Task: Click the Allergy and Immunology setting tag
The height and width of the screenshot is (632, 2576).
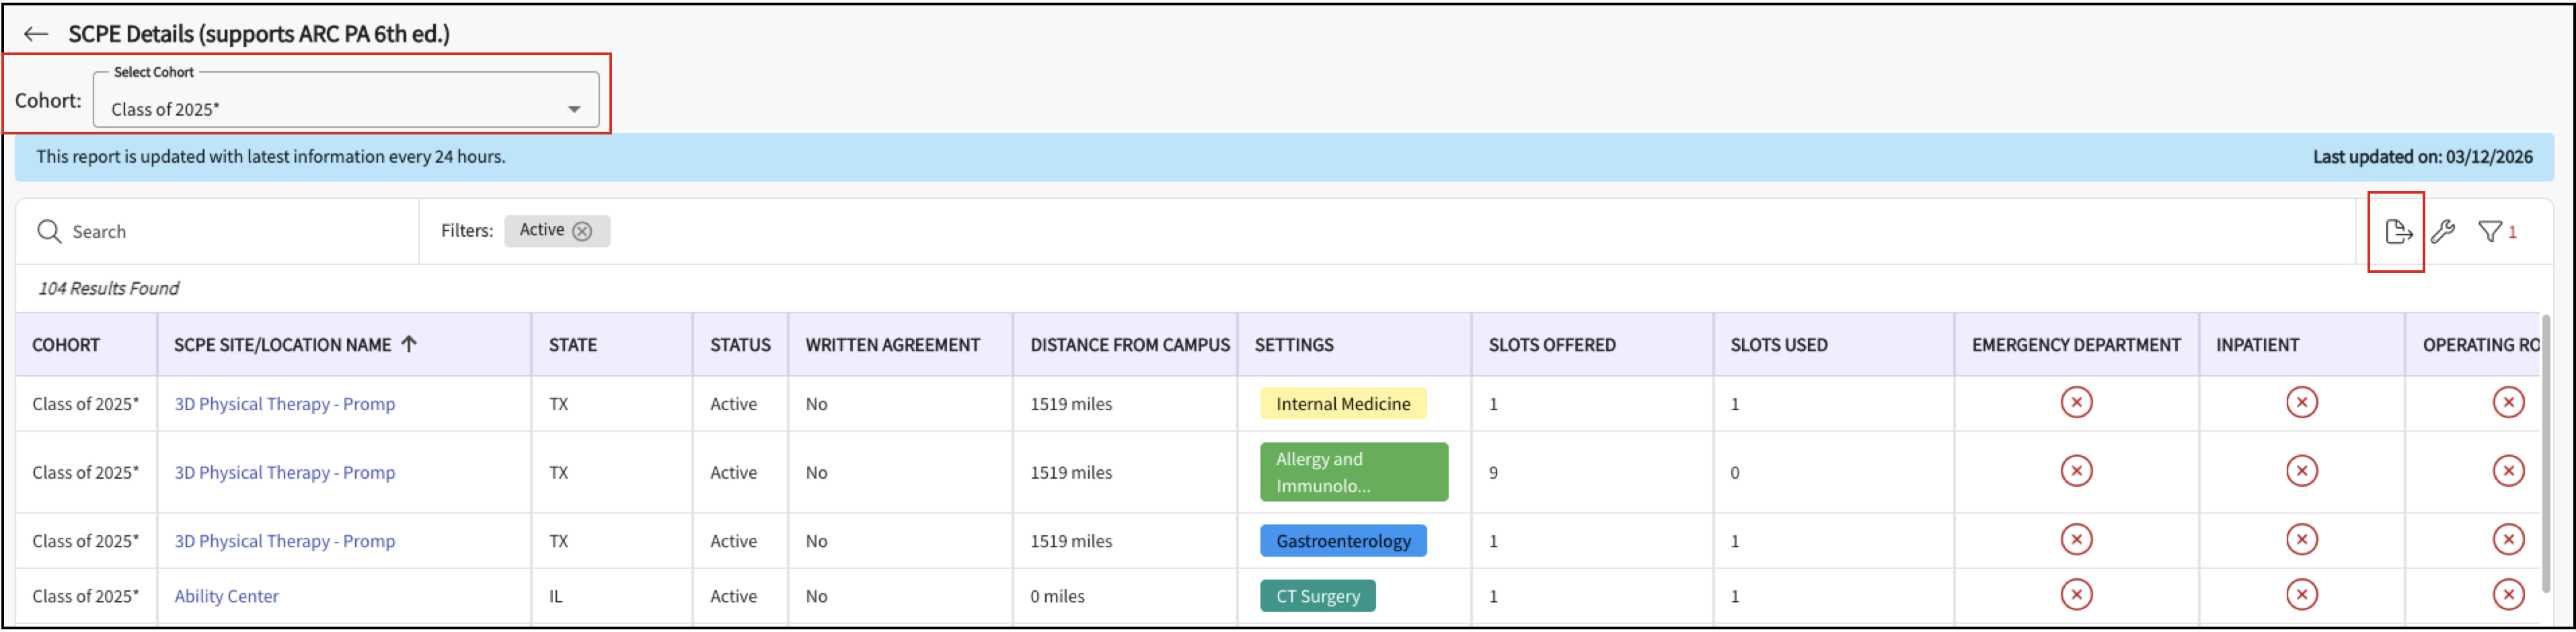Action: click(x=1353, y=472)
